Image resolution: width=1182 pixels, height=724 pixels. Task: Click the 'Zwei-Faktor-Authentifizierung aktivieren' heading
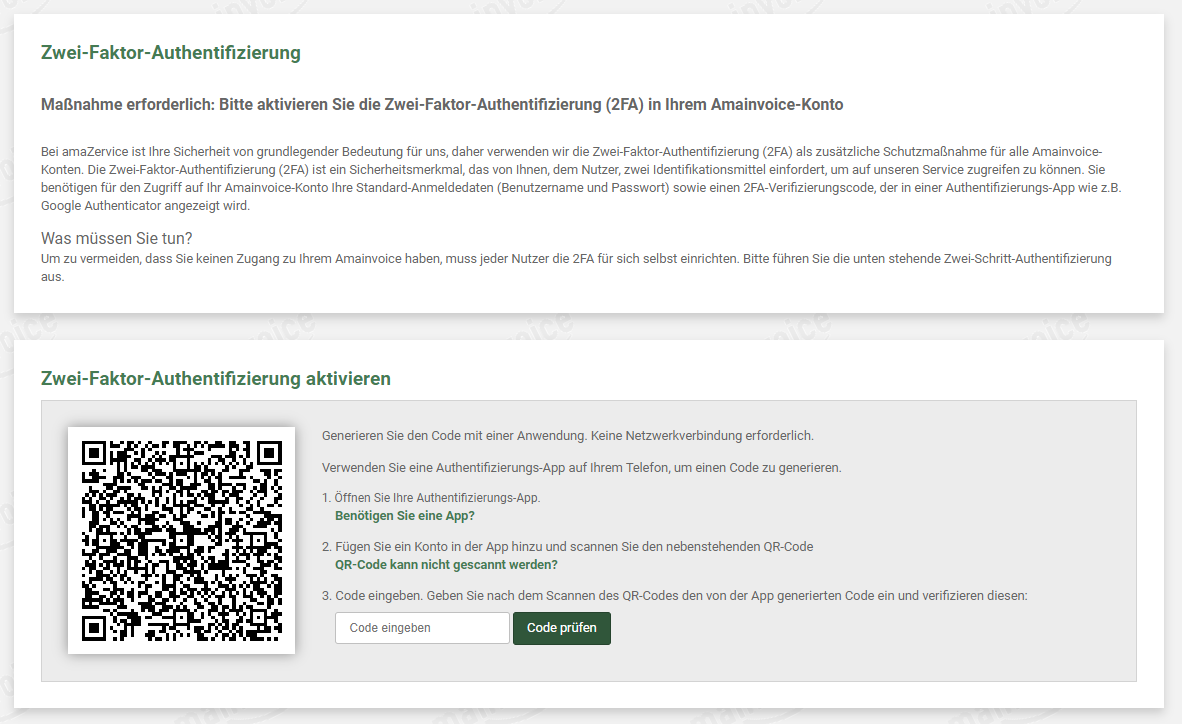[x=216, y=379]
